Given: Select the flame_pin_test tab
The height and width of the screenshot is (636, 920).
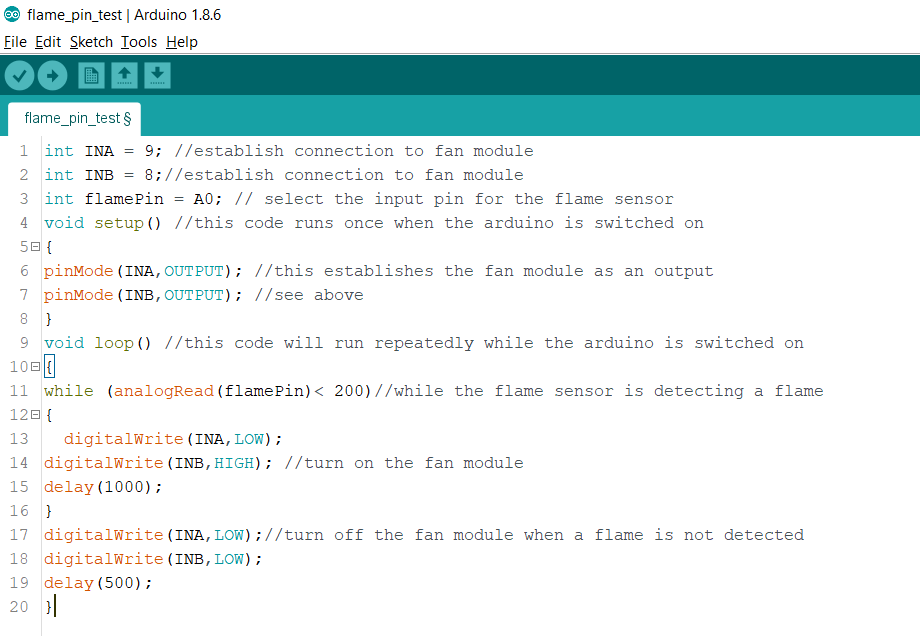Looking at the screenshot, I should [75, 119].
